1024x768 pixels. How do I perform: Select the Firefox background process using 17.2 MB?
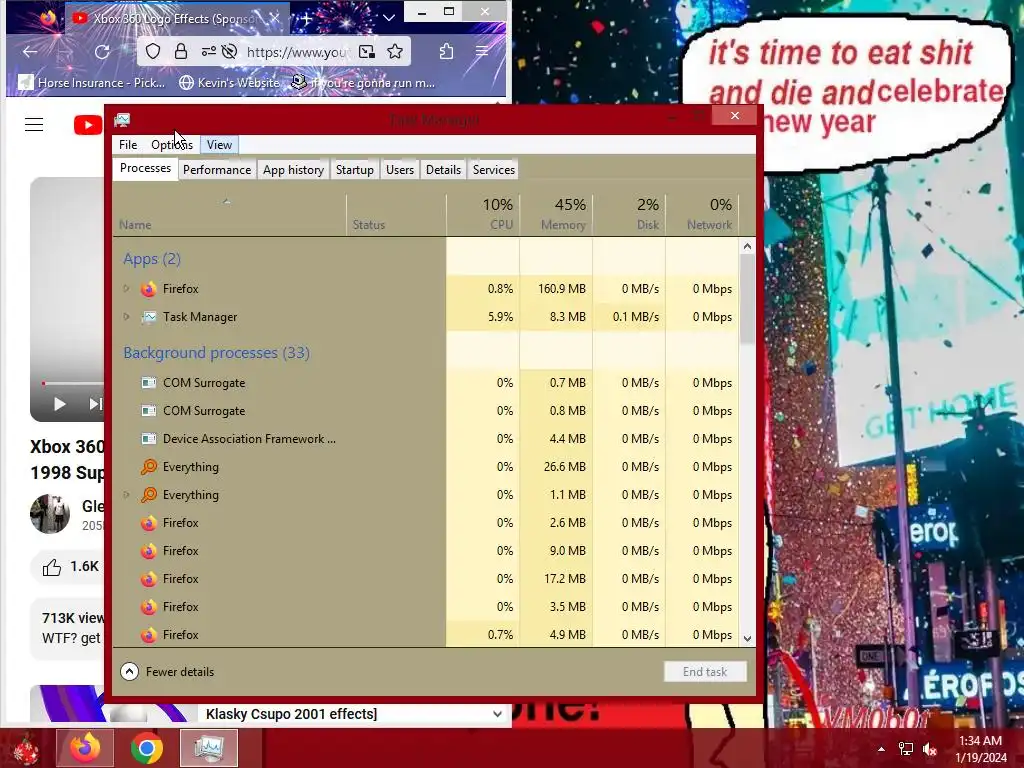[x=426, y=579]
